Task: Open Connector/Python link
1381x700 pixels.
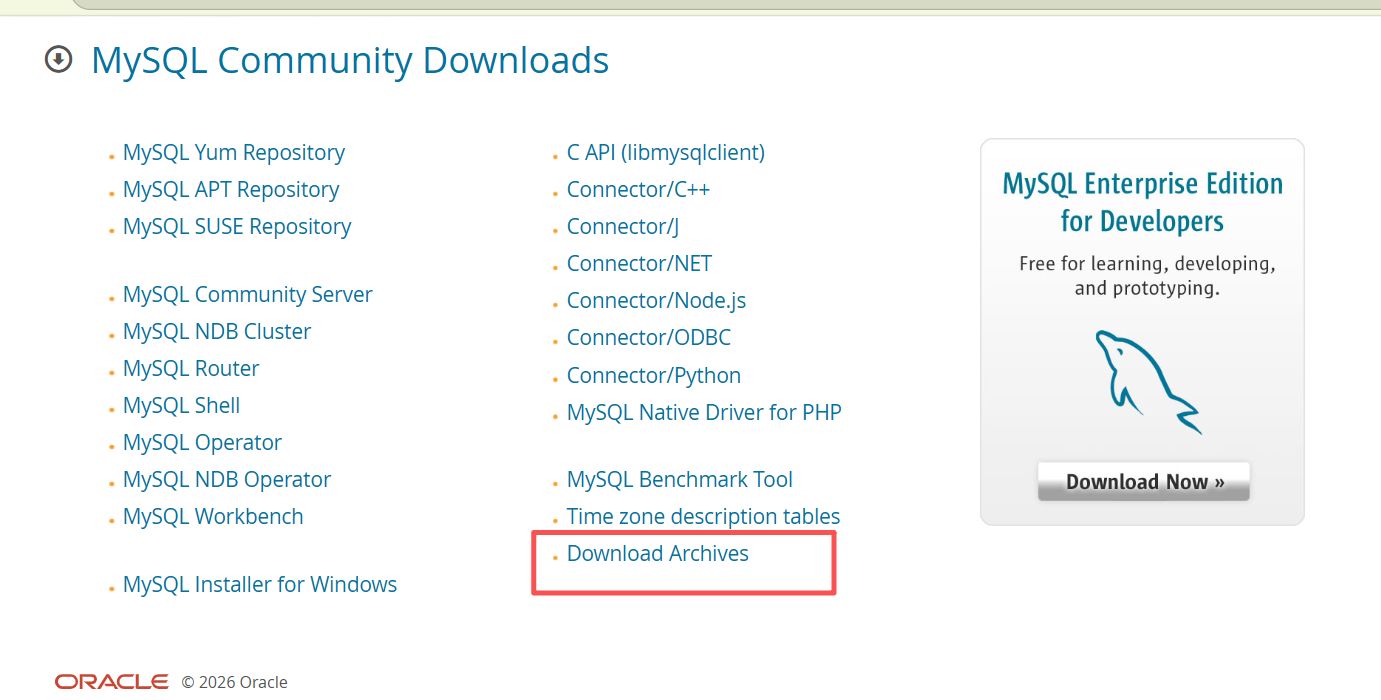Action: 654,376
